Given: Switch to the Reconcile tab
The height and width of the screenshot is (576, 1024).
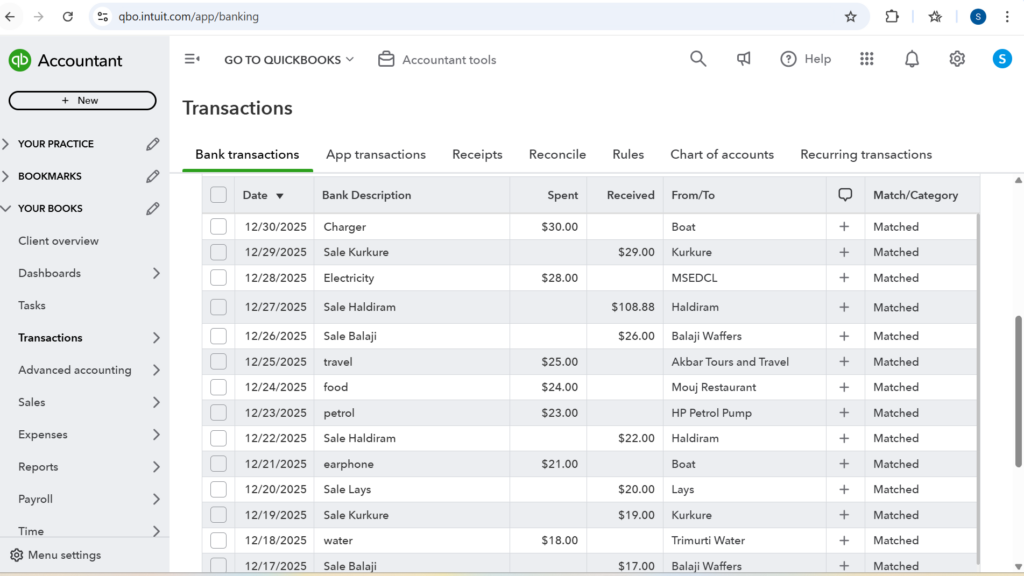Looking at the screenshot, I should (557, 155).
